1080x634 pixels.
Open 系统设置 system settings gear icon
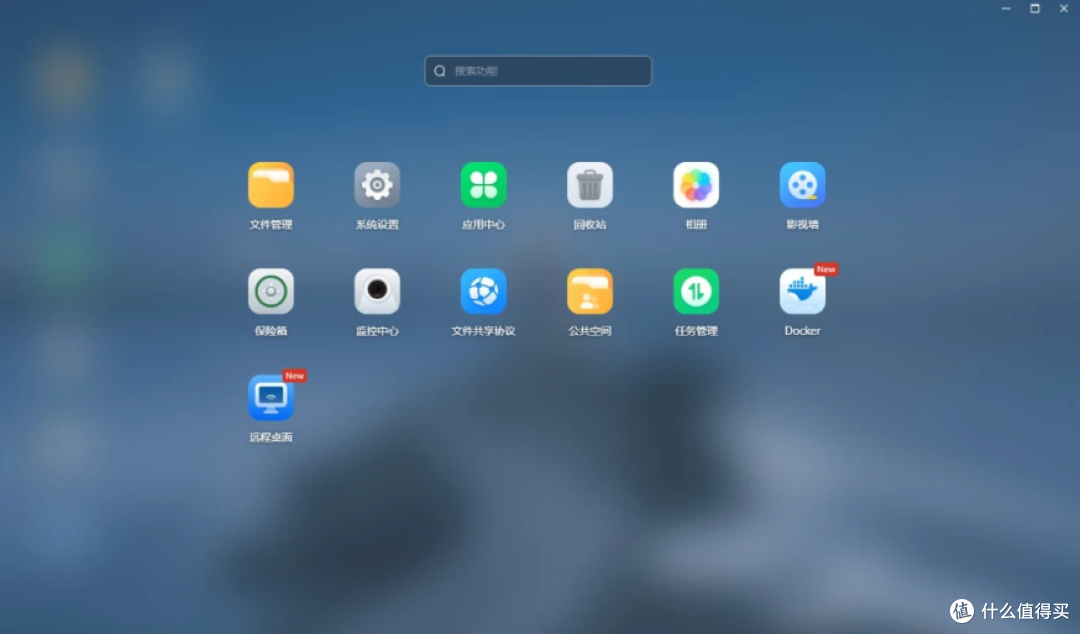[377, 185]
